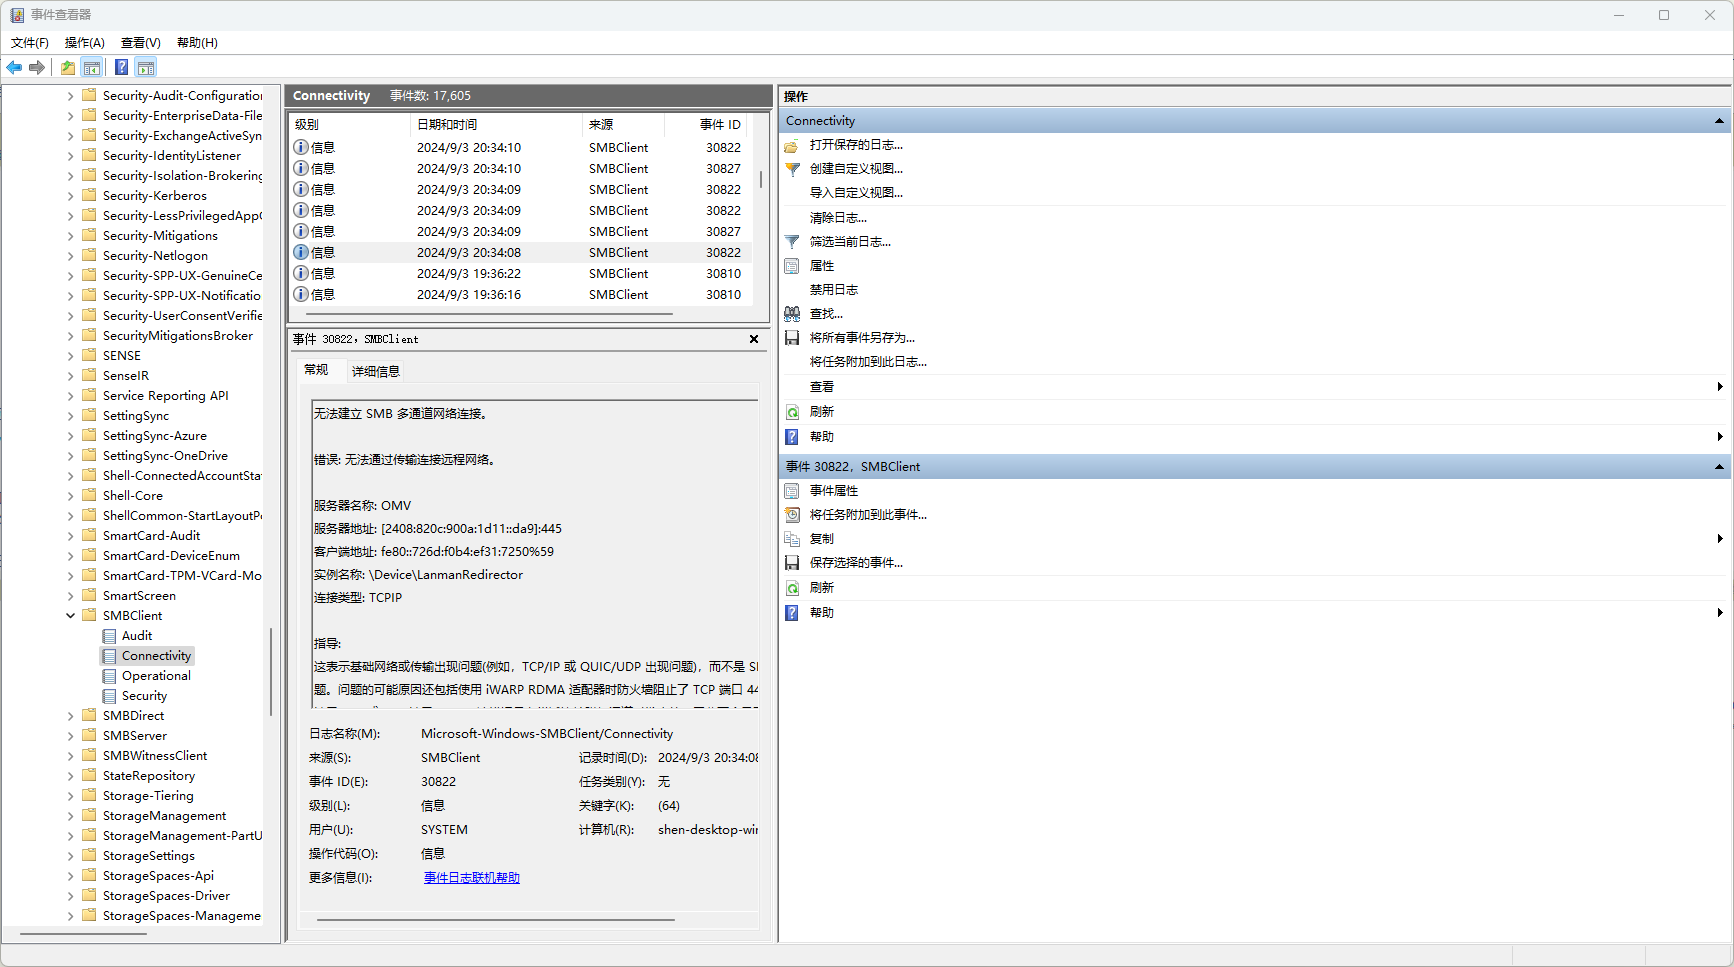Select the event at 2024/9/3 19:36:16
The width and height of the screenshot is (1734, 967).
click(x=520, y=295)
